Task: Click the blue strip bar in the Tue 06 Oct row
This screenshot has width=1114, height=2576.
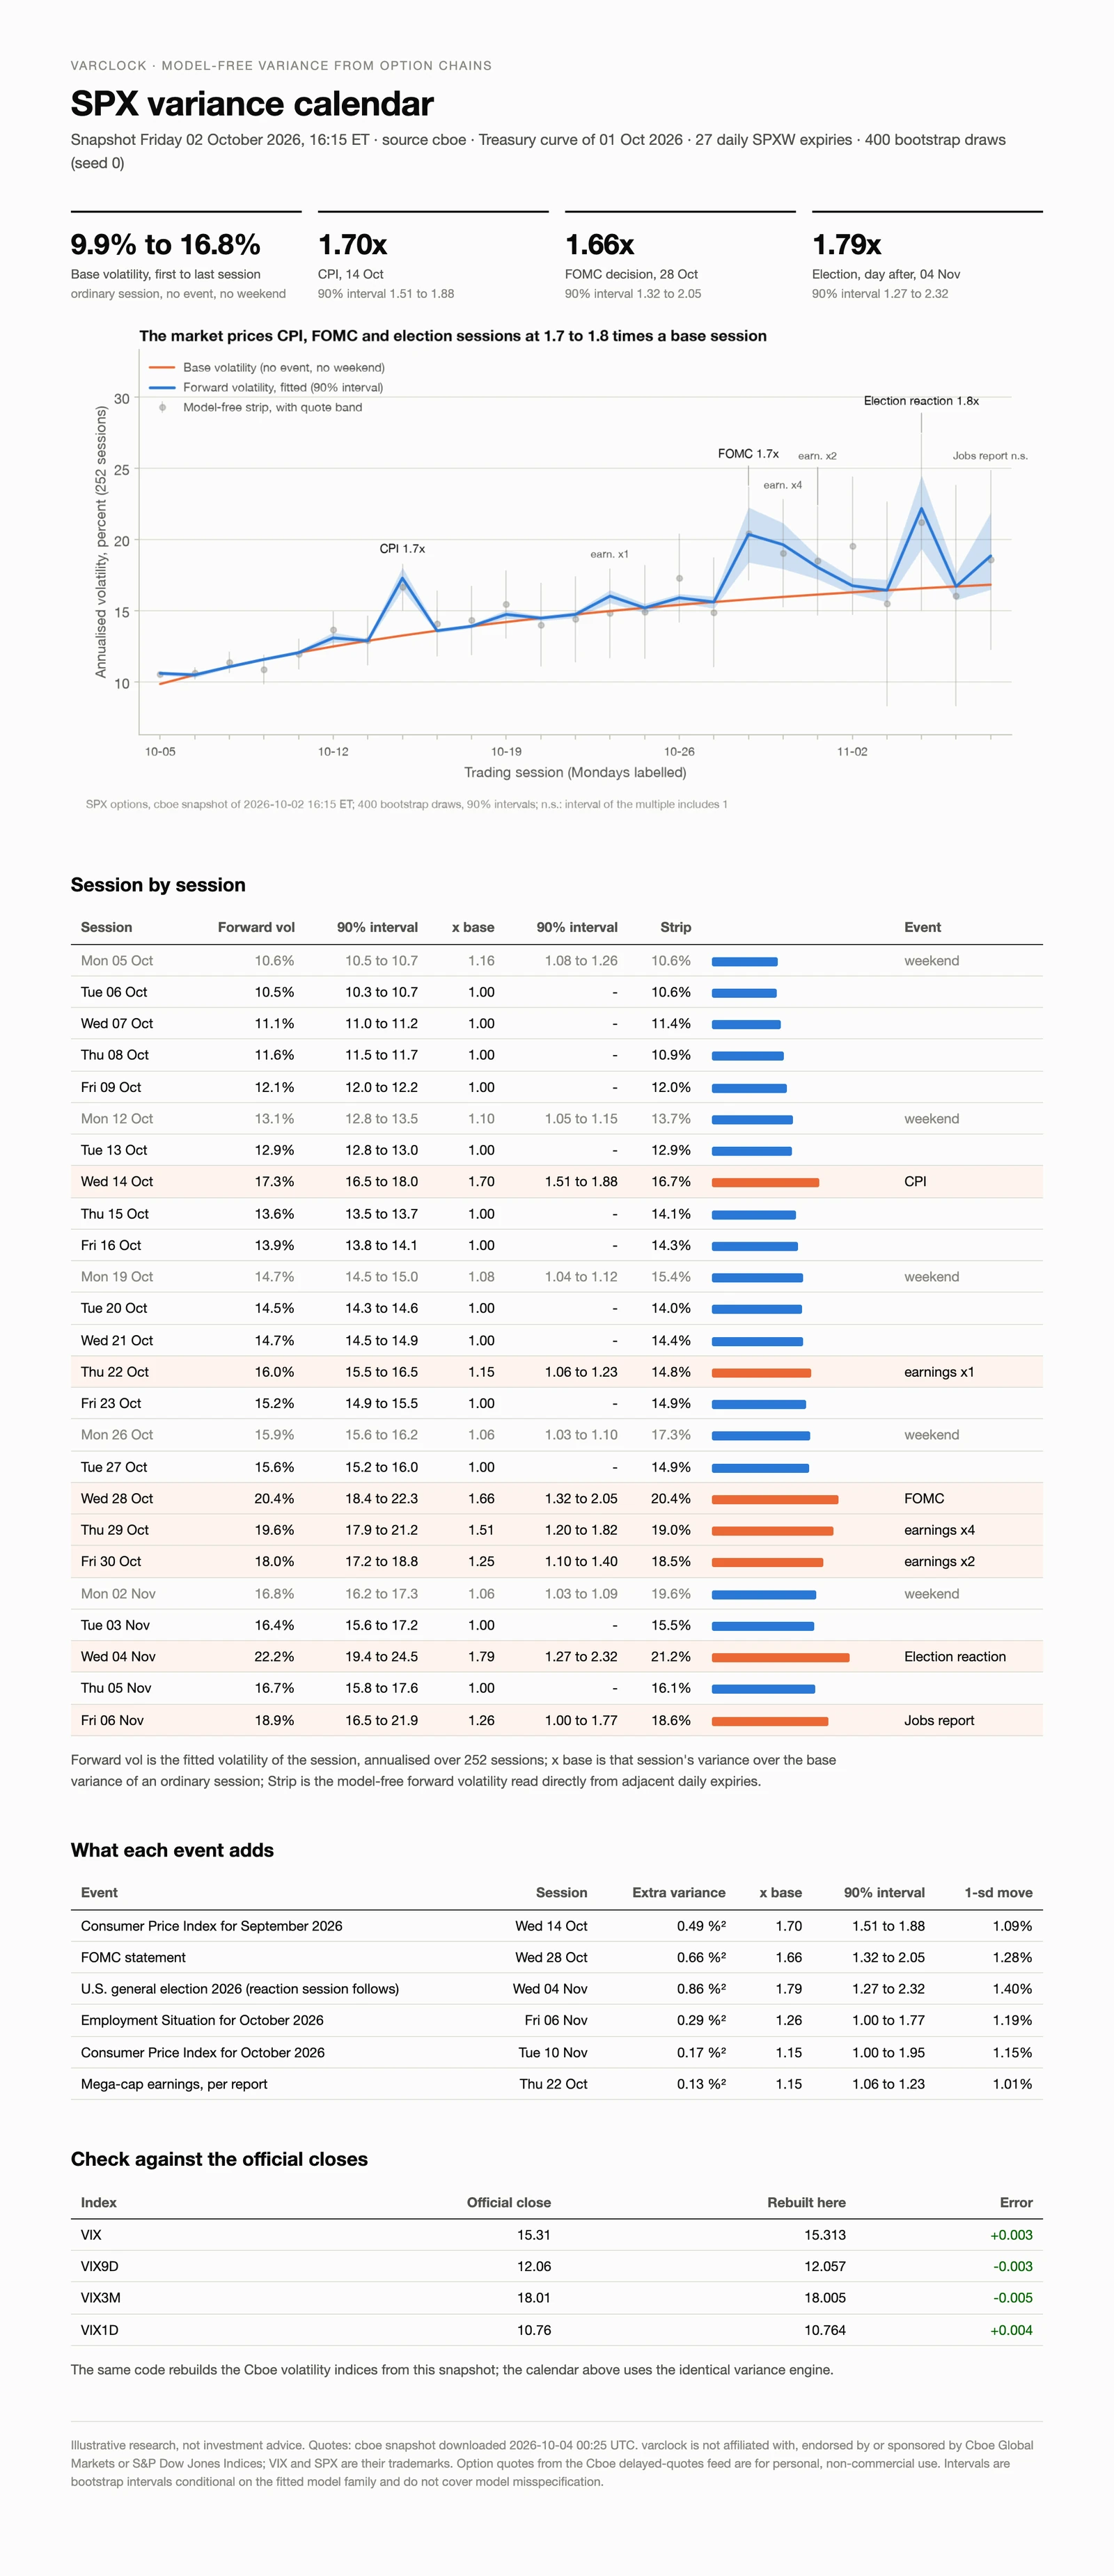Action: click(744, 993)
